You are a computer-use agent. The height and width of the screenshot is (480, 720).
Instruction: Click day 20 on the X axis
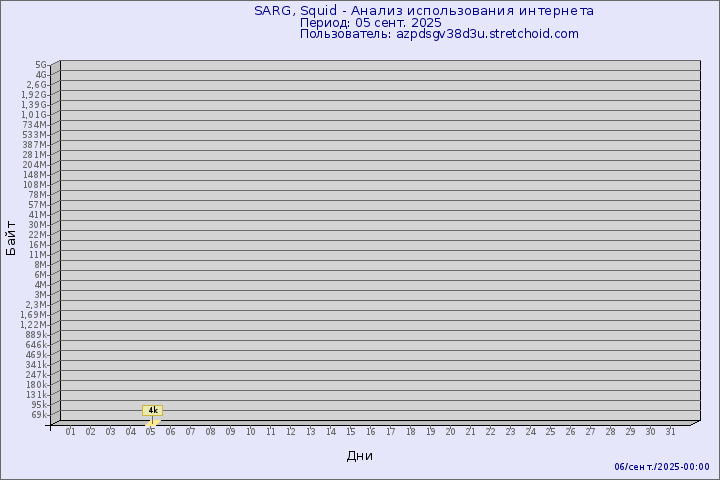click(450, 432)
